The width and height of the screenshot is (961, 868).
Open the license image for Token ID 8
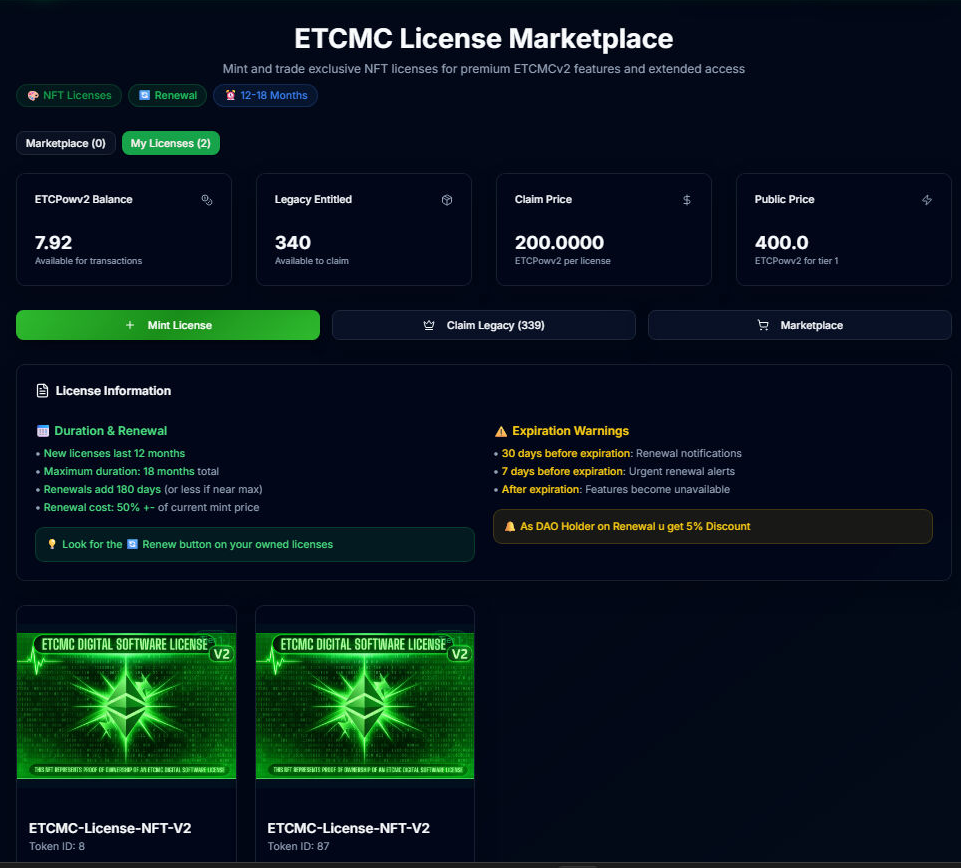(x=126, y=705)
